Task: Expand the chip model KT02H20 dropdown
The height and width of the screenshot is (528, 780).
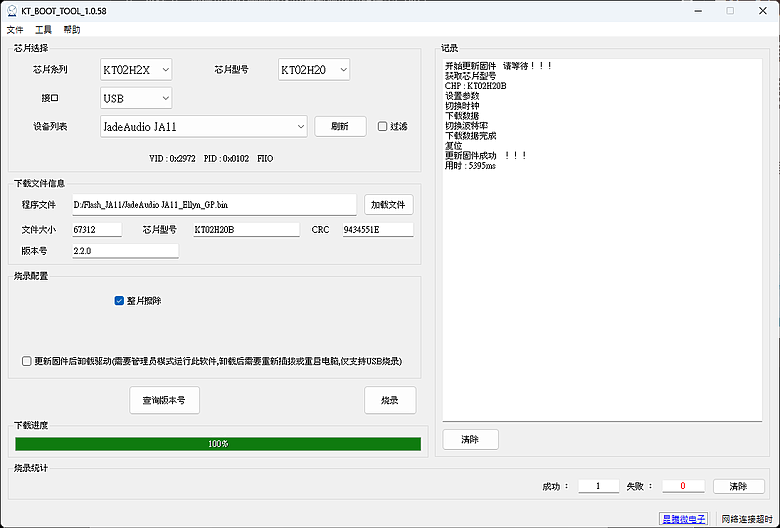Action: (314, 70)
